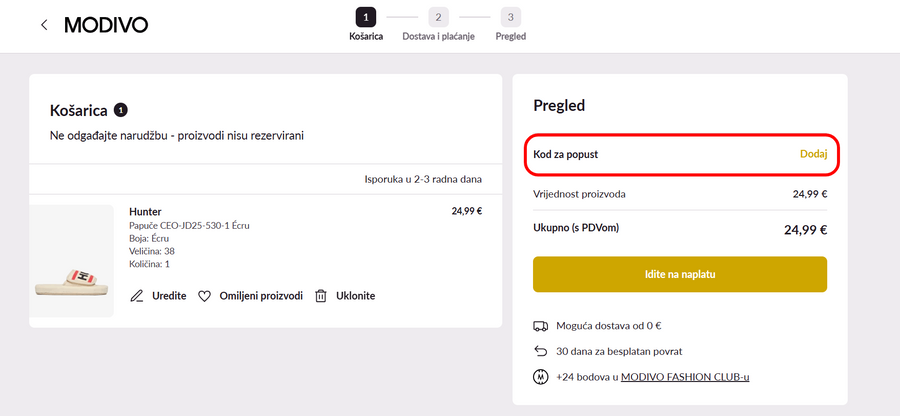Viewport: 900px width, 416px height.
Task: Click the pencil edit icon
Action: [x=137, y=296]
